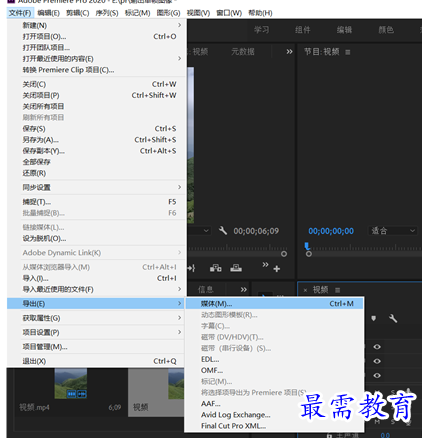The height and width of the screenshot is (438, 422).
Task: Click source timecode 00;00;06;09
Action: point(256,231)
